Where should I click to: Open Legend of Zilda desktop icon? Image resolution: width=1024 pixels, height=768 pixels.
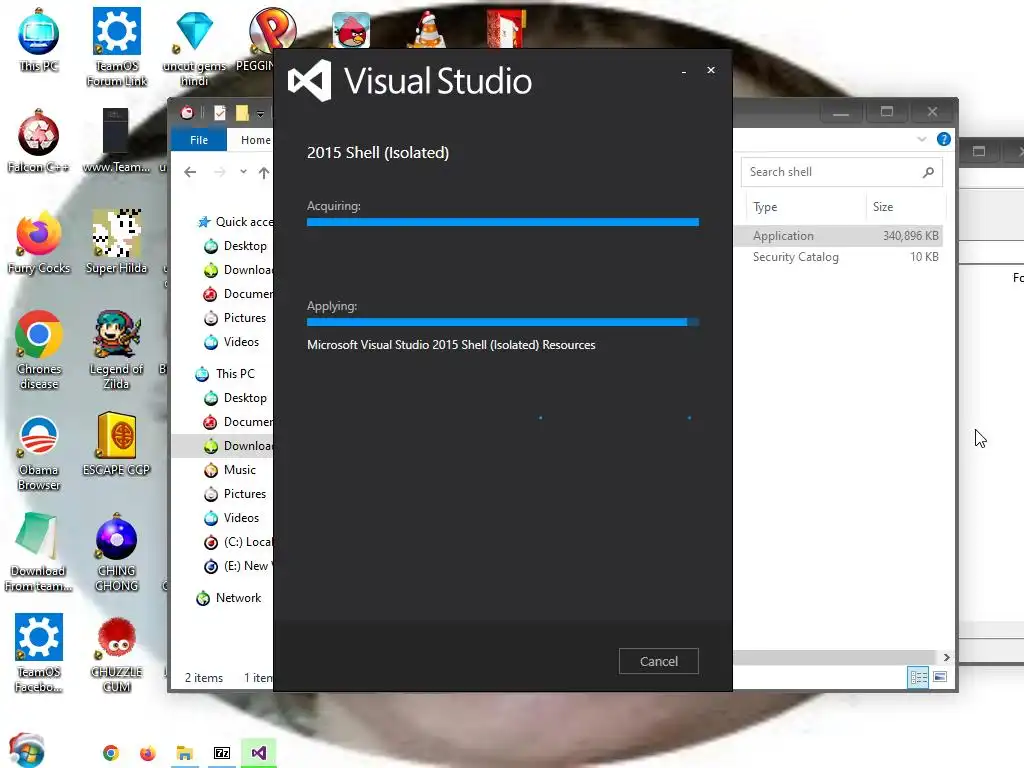point(116,351)
